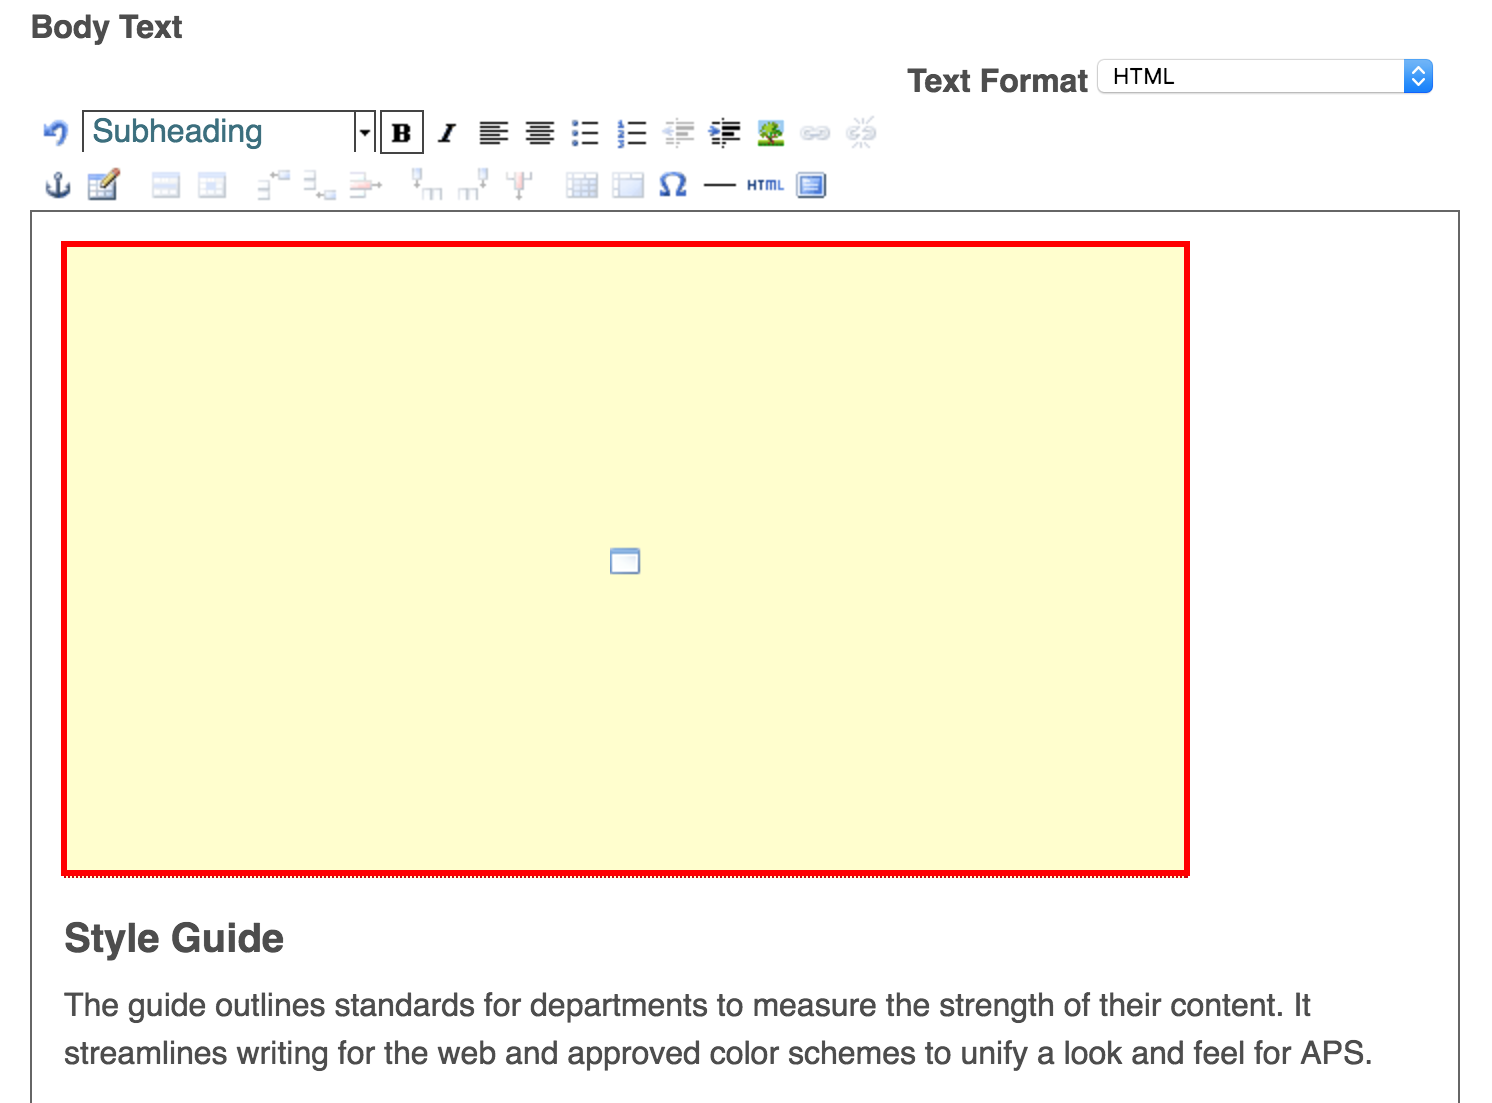Open the Subheading style dropdown
Viewport: 1492px width, 1103px height.
(x=229, y=132)
